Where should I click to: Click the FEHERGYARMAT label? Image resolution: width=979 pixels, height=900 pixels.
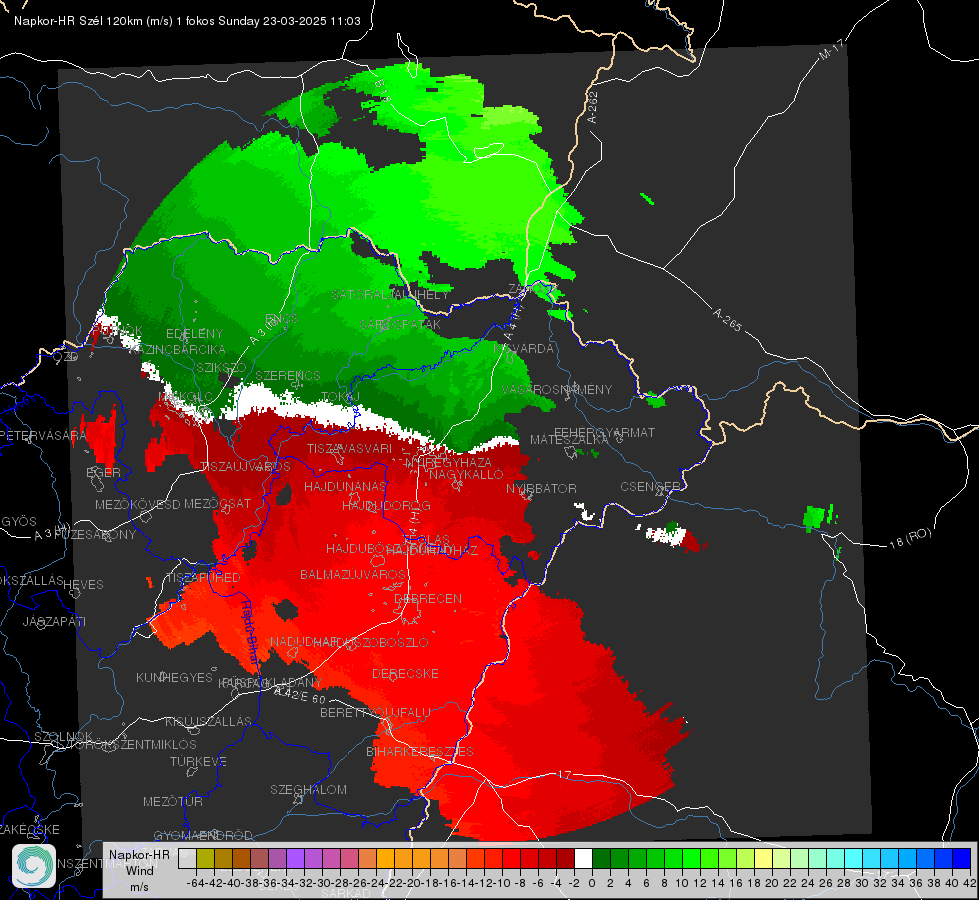pyautogui.click(x=604, y=432)
